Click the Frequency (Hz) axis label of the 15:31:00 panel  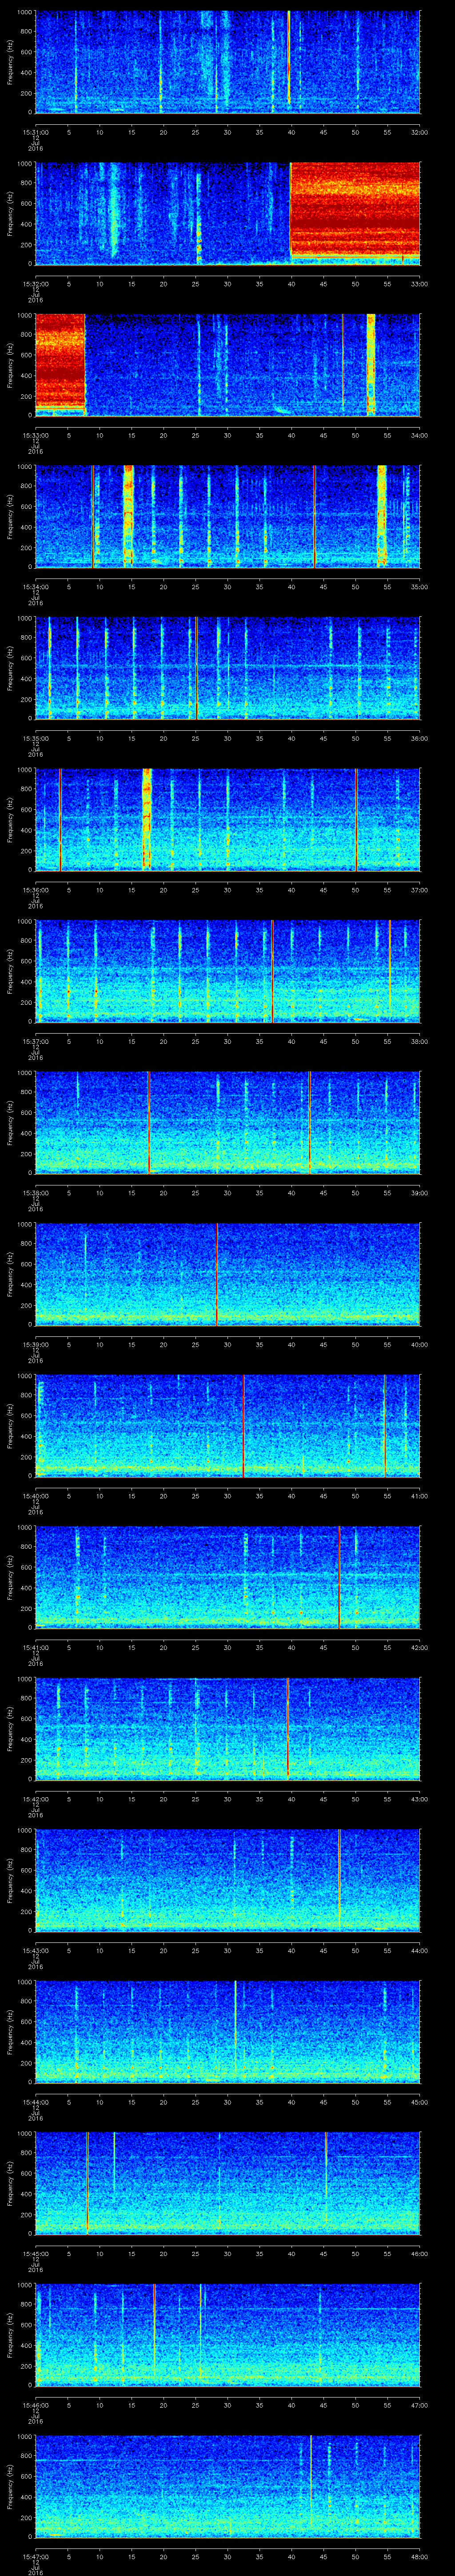11,62
